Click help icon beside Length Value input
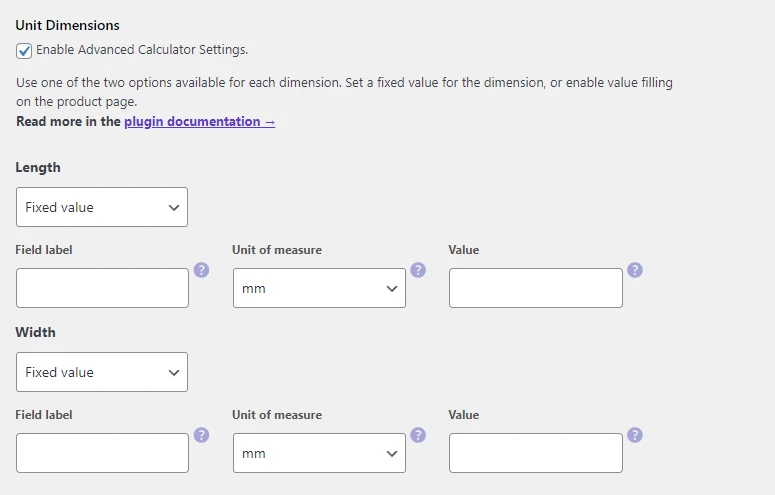 (635, 270)
